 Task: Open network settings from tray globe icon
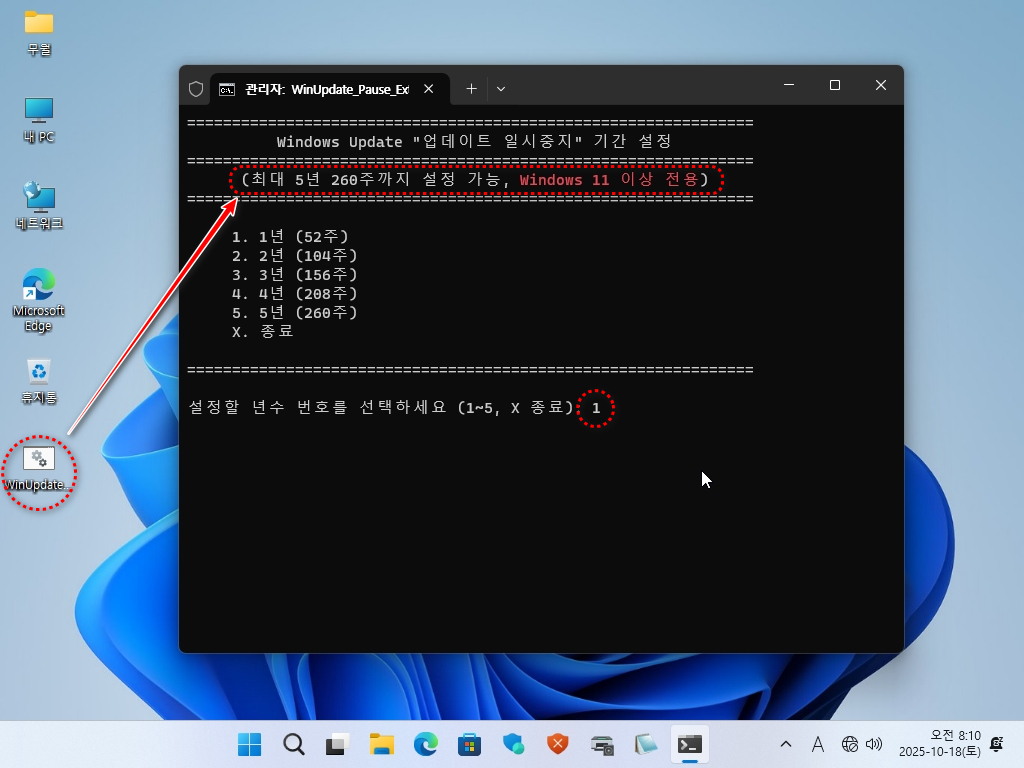click(850, 744)
